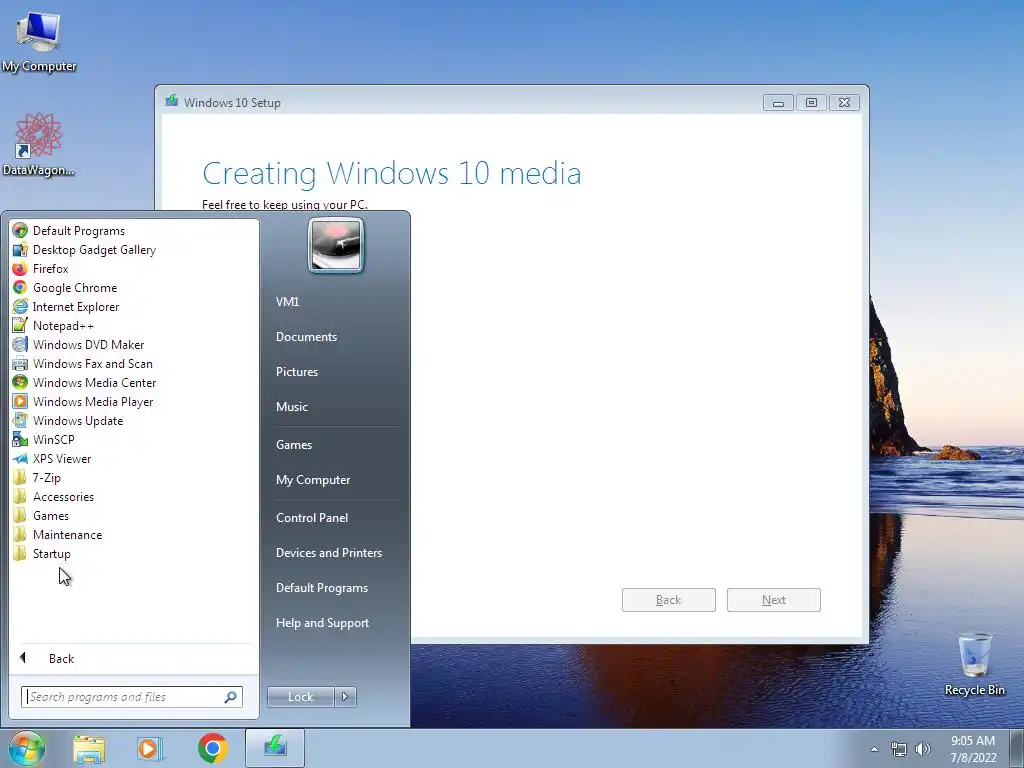
Task: Open Default Programs icon in program list
Action: pos(20,231)
